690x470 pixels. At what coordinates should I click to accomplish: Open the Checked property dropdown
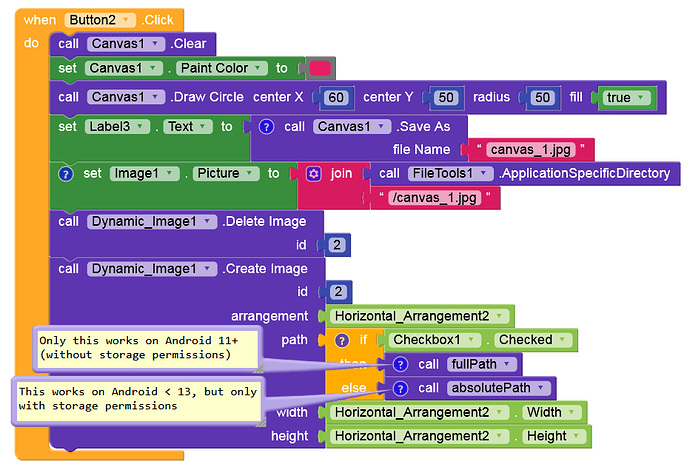[x=562, y=340]
